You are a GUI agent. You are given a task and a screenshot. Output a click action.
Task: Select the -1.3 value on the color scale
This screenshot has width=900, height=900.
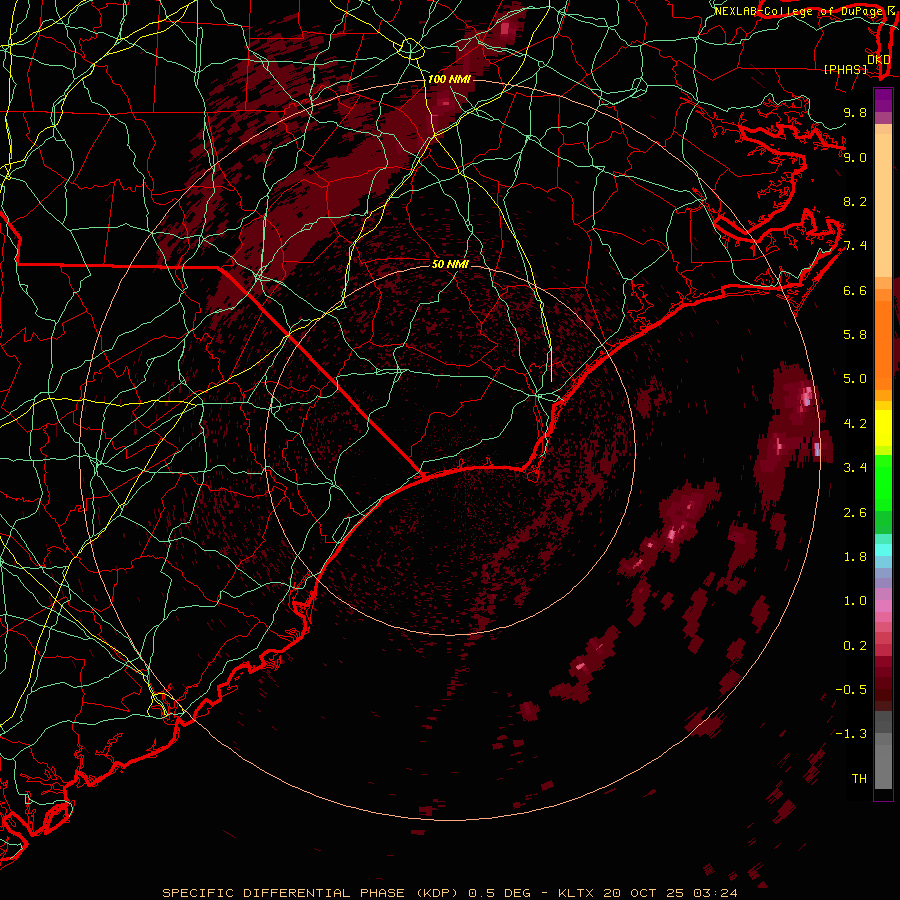pos(851,734)
